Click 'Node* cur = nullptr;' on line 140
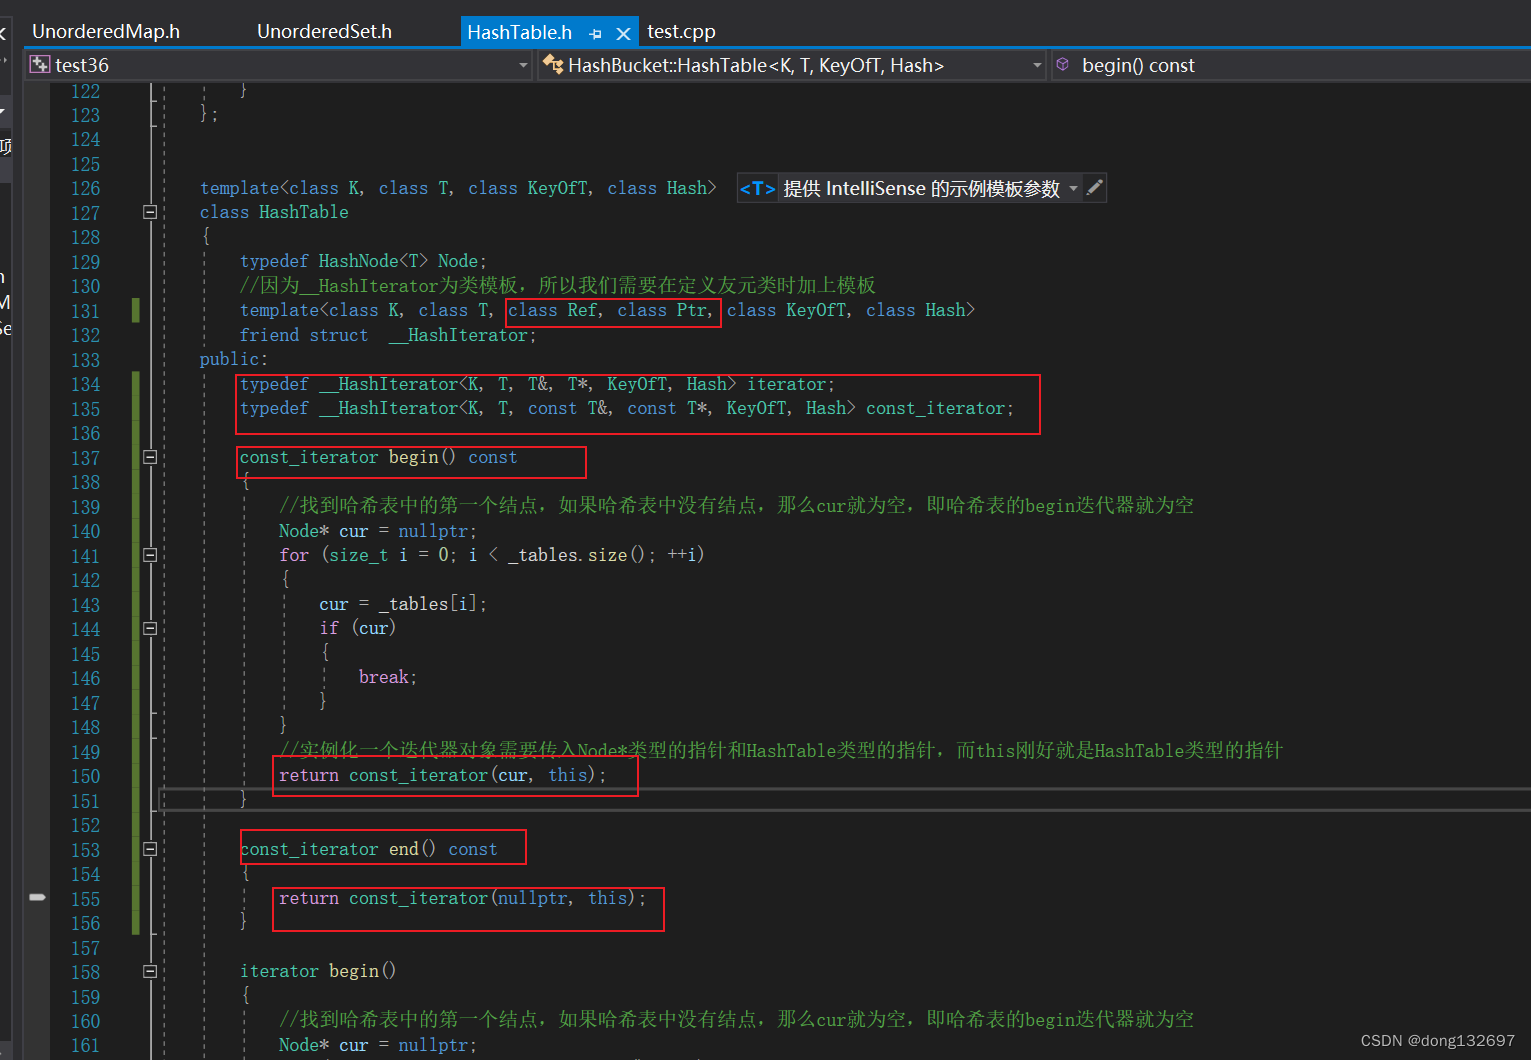 tap(378, 531)
